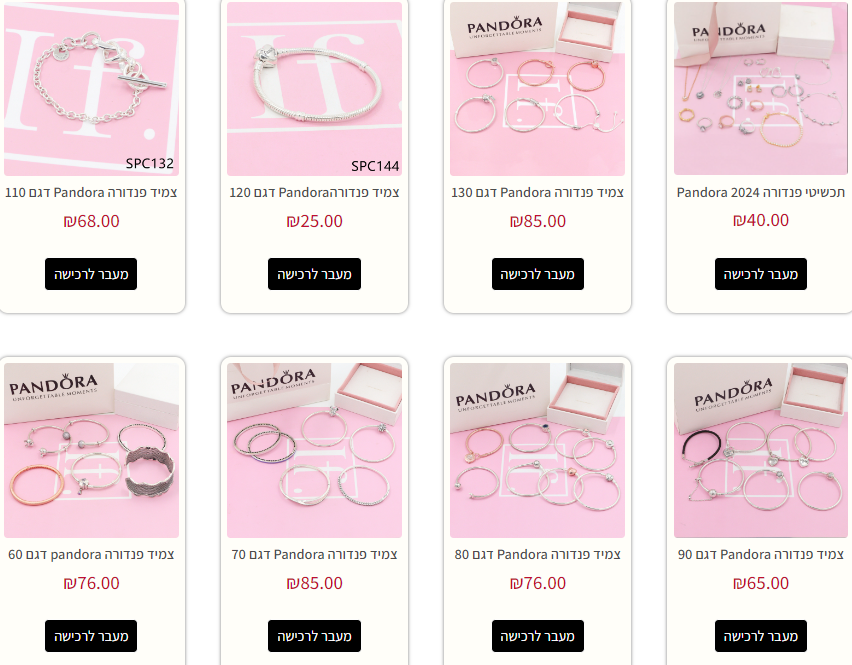Open the SPC144 snake bracelet product image
The height and width of the screenshot is (665, 852).
tap(314, 89)
